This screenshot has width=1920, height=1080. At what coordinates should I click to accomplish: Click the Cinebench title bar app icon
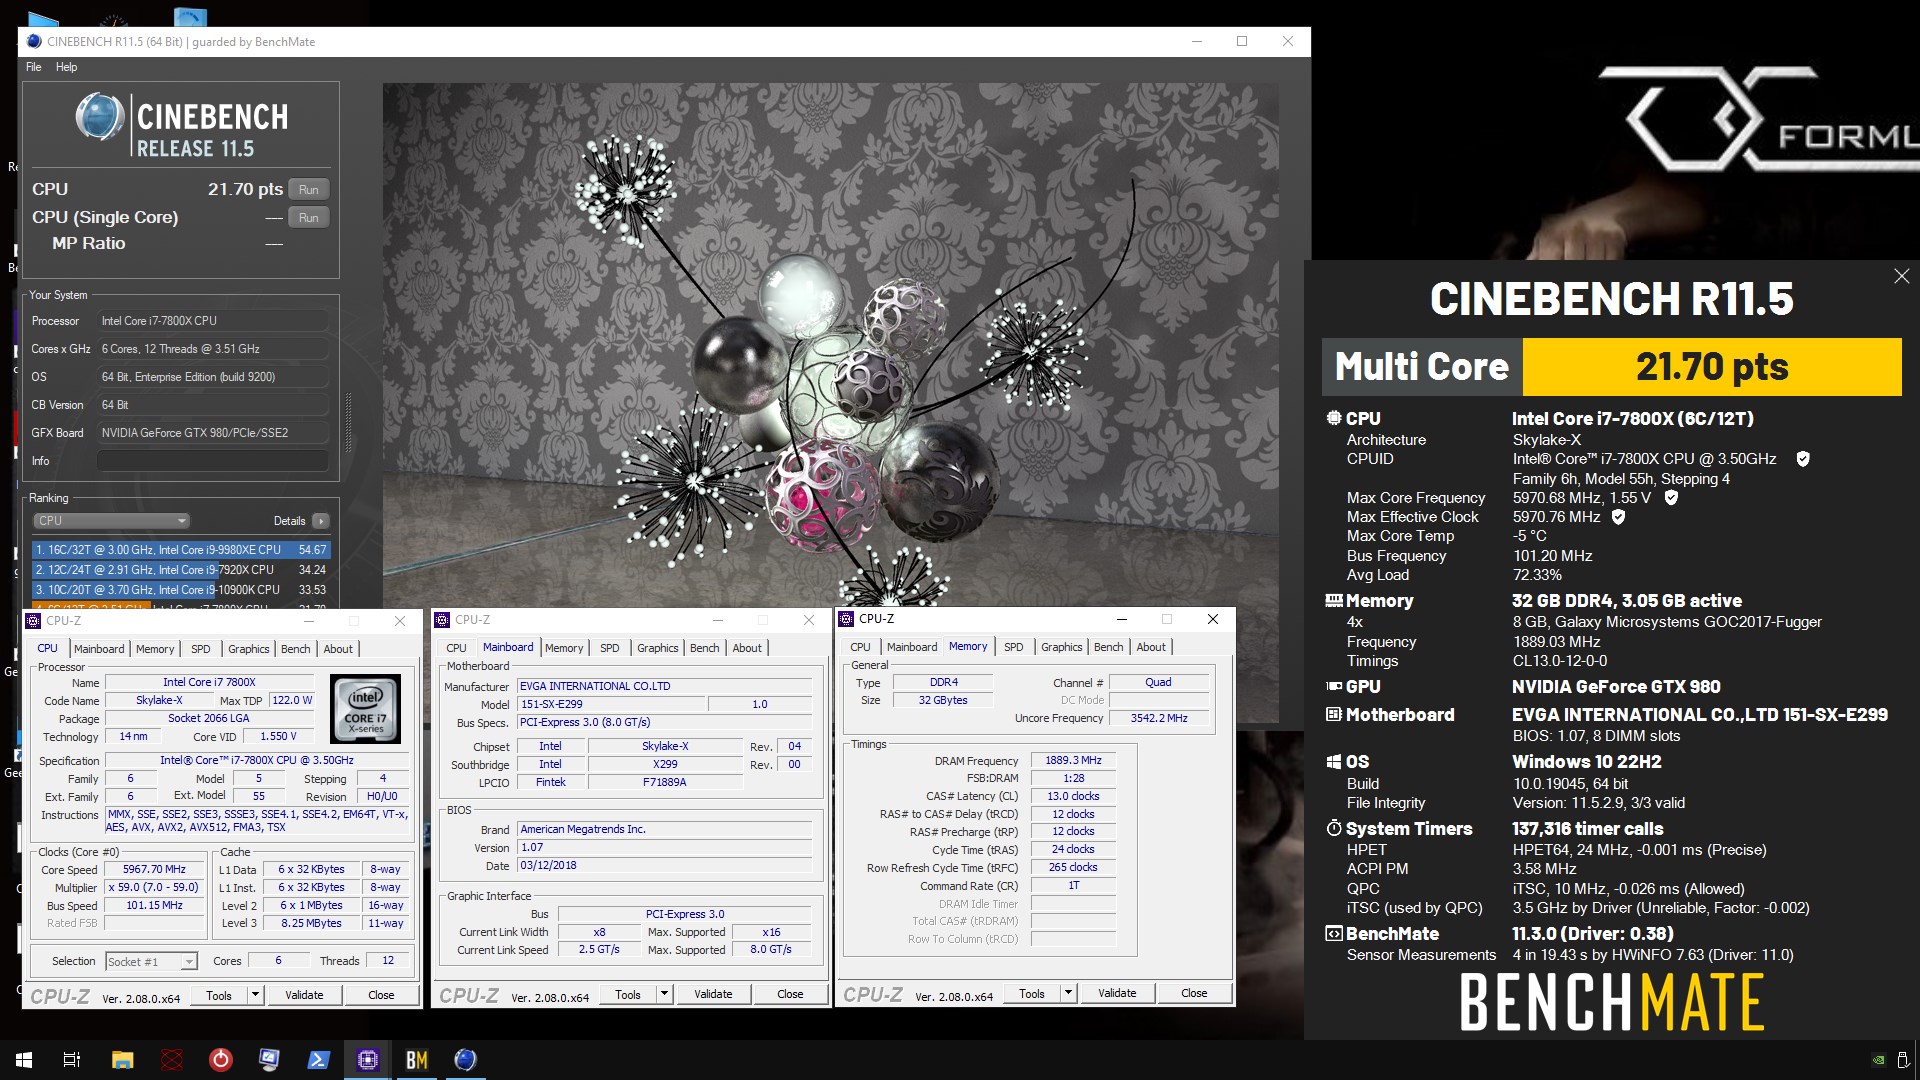coord(34,41)
